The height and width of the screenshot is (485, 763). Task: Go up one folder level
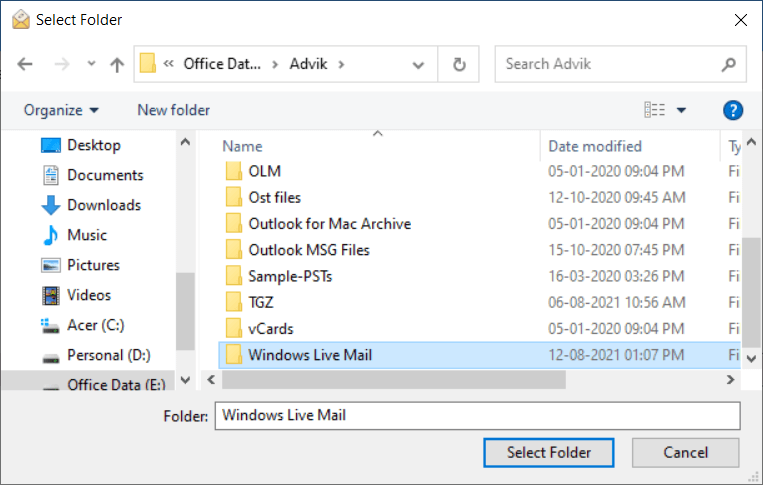tap(117, 64)
